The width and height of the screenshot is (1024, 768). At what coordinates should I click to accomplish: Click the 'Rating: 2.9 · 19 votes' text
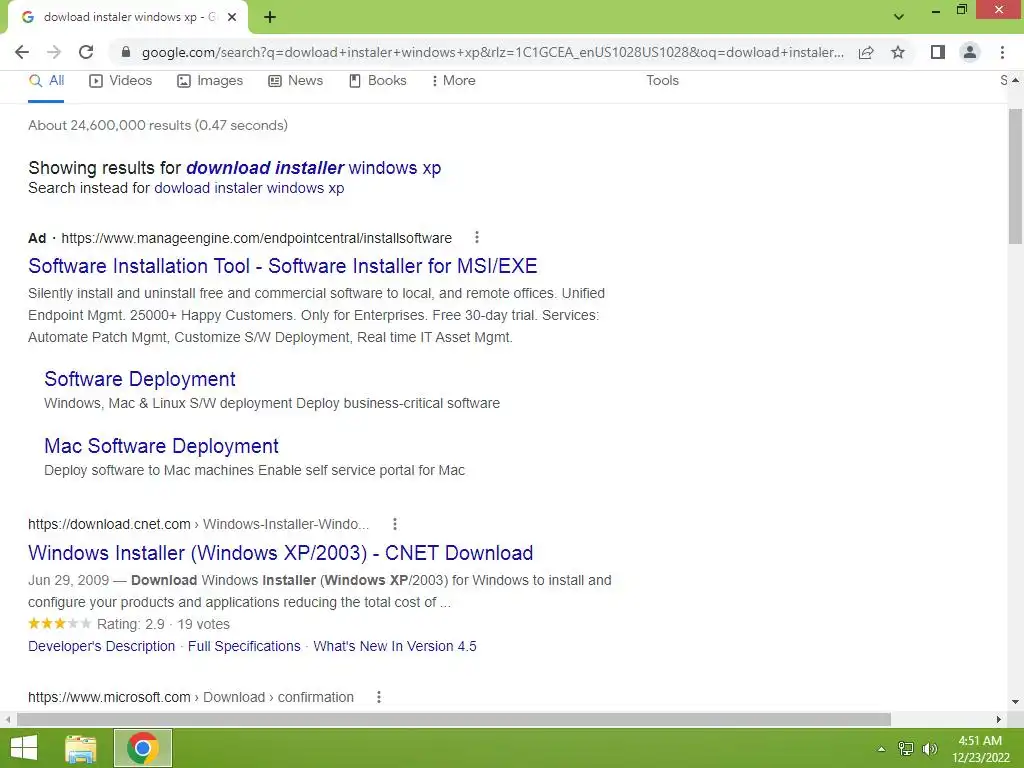tap(163, 624)
